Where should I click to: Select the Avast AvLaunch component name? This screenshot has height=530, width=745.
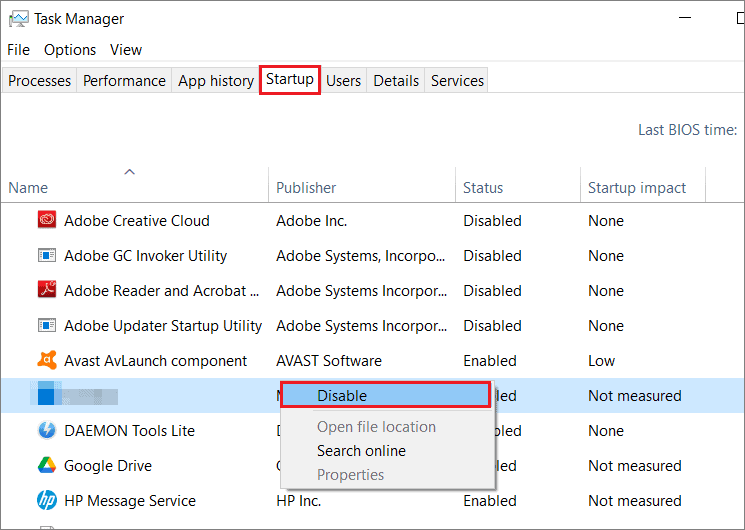155,361
